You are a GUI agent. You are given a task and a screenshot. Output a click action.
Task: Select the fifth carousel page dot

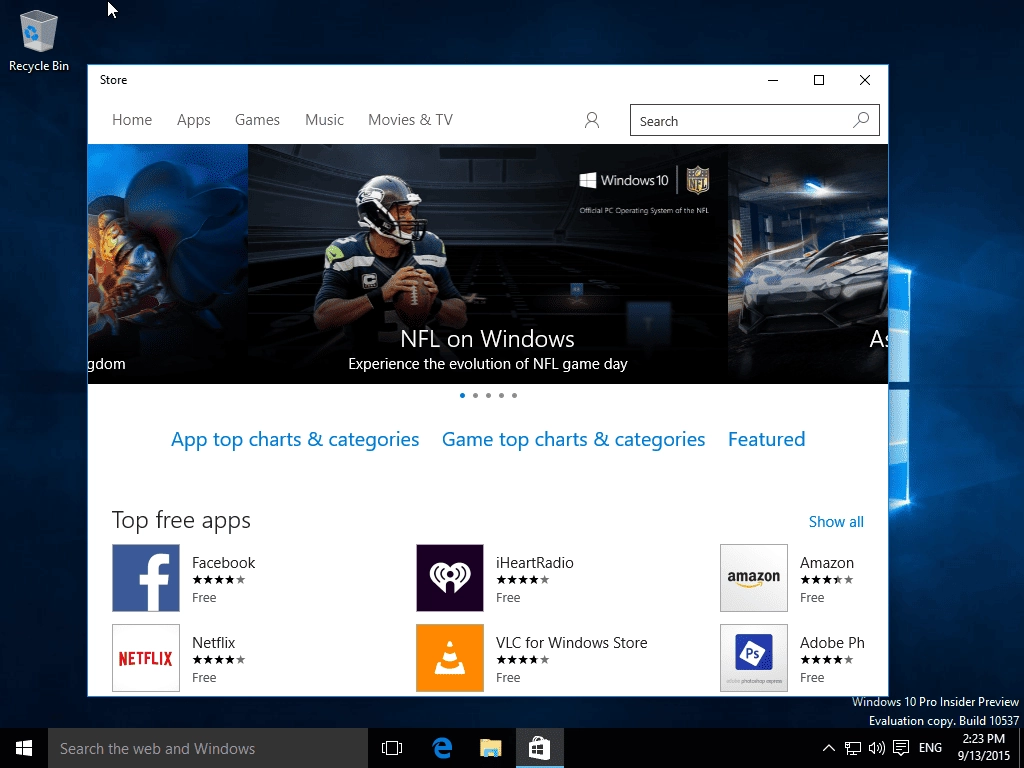(x=515, y=396)
